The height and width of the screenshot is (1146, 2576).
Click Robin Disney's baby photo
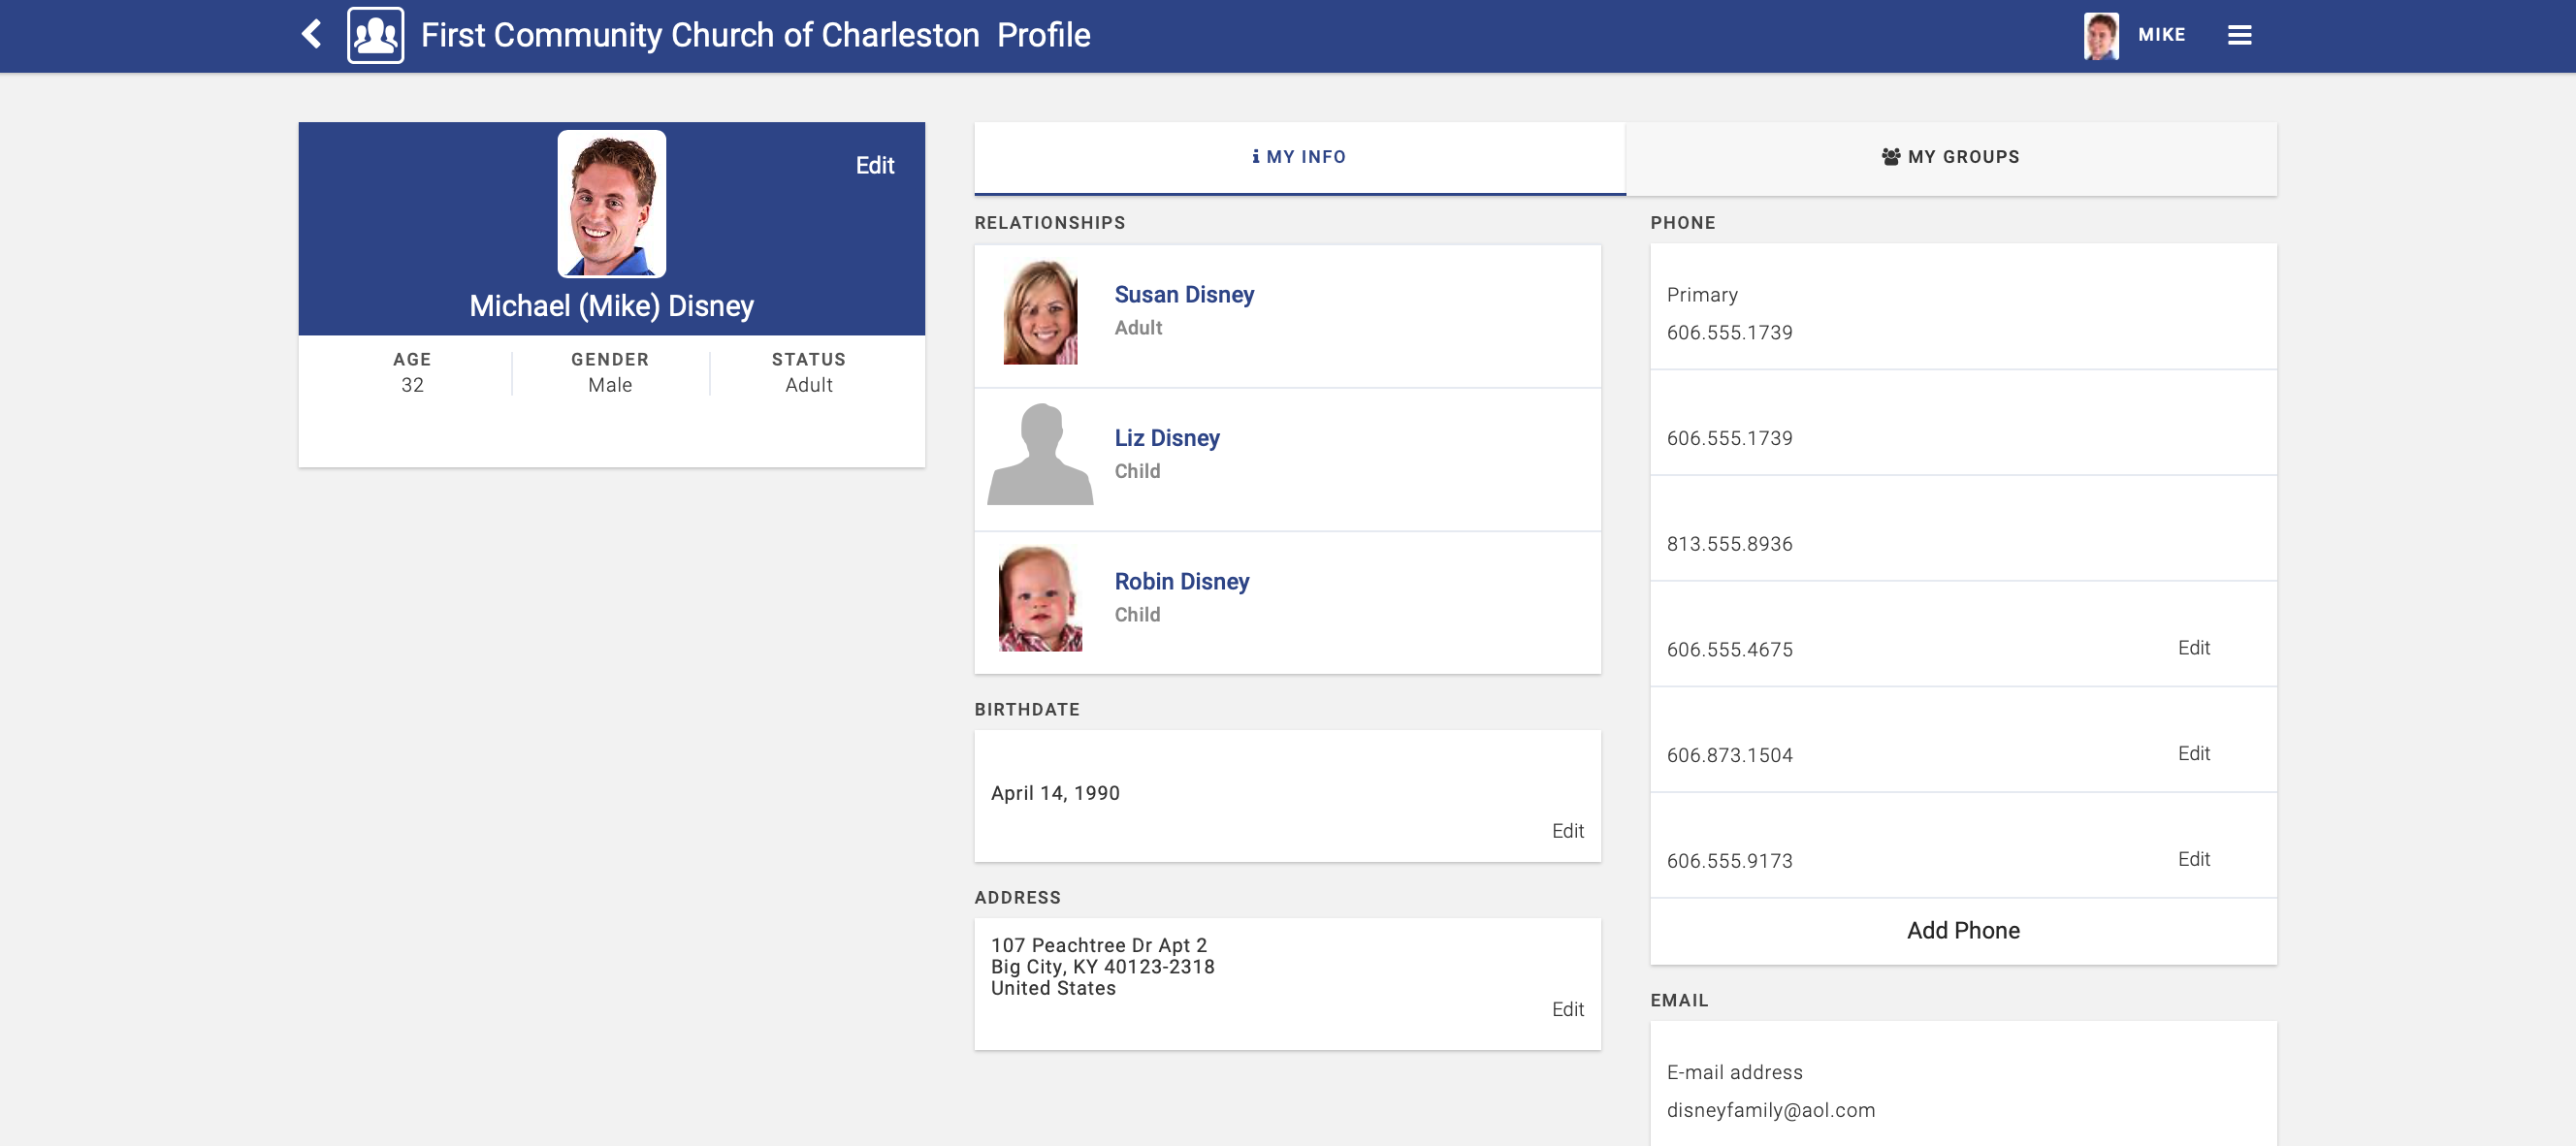coord(1040,599)
